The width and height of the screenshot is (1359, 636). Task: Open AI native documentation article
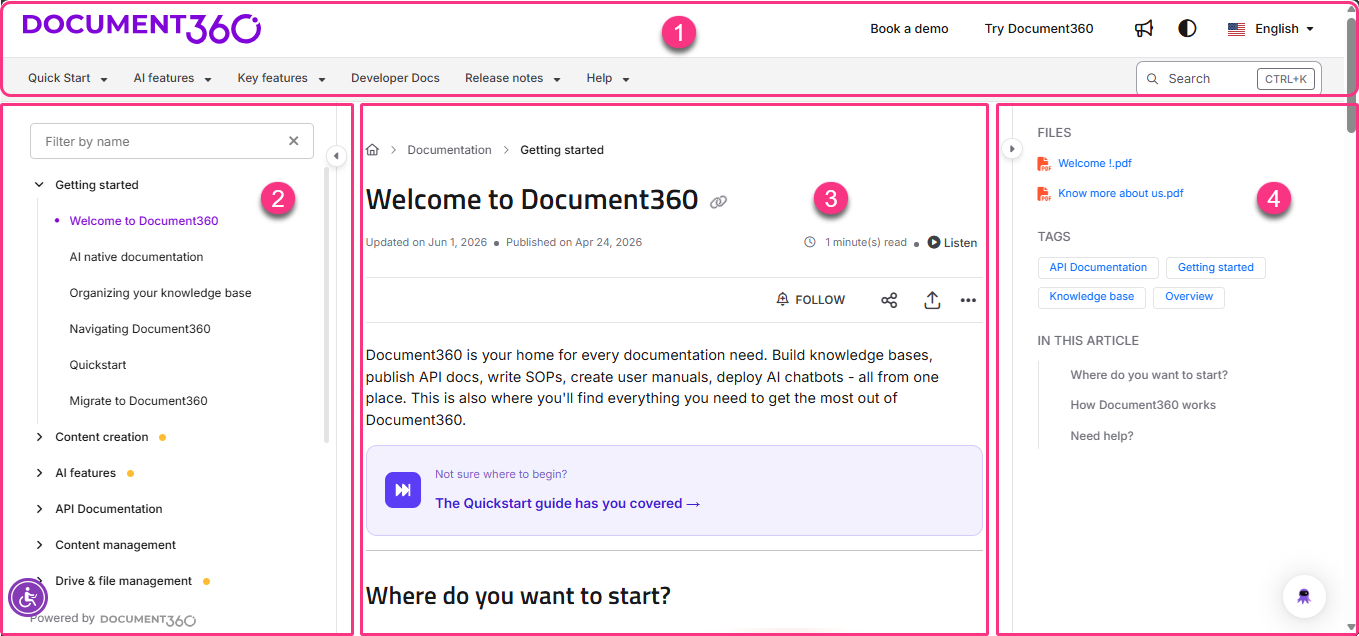click(136, 257)
